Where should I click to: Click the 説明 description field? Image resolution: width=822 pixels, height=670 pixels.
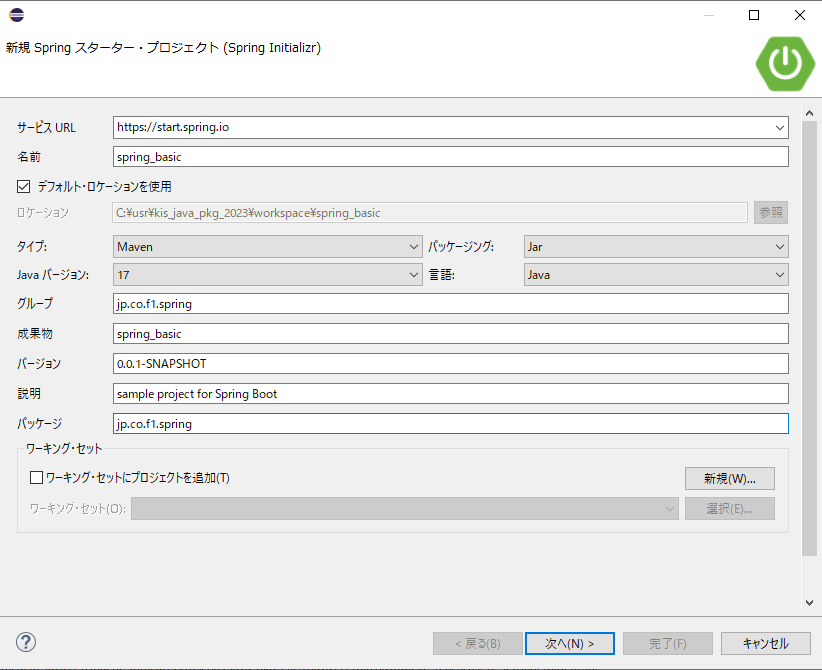coord(450,394)
